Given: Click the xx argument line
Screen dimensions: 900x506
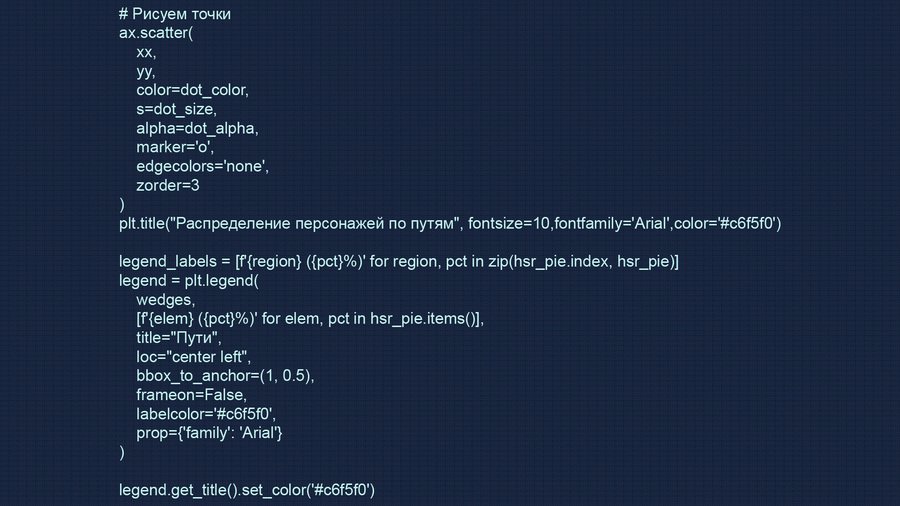Looking at the screenshot, I should (x=146, y=52).
